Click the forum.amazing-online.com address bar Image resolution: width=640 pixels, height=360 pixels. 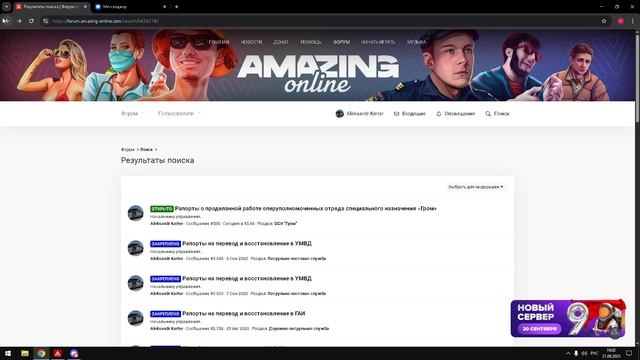pyautogui.click(x=318, y=21)
